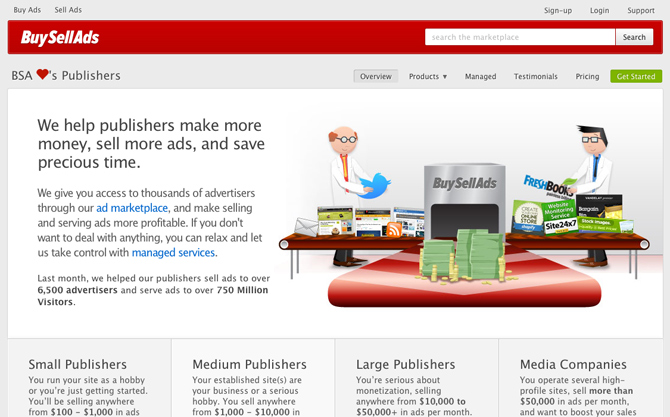Click the Medium Publishers heading
The width and height of the screenshot is (670, 417).
250,364
